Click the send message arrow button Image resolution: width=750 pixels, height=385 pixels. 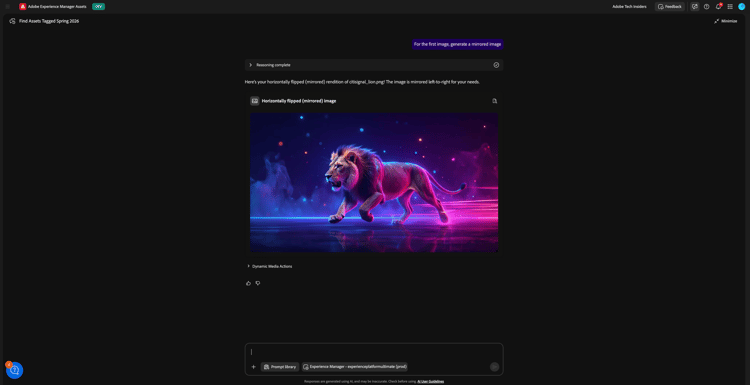click(x=495, y=367)
